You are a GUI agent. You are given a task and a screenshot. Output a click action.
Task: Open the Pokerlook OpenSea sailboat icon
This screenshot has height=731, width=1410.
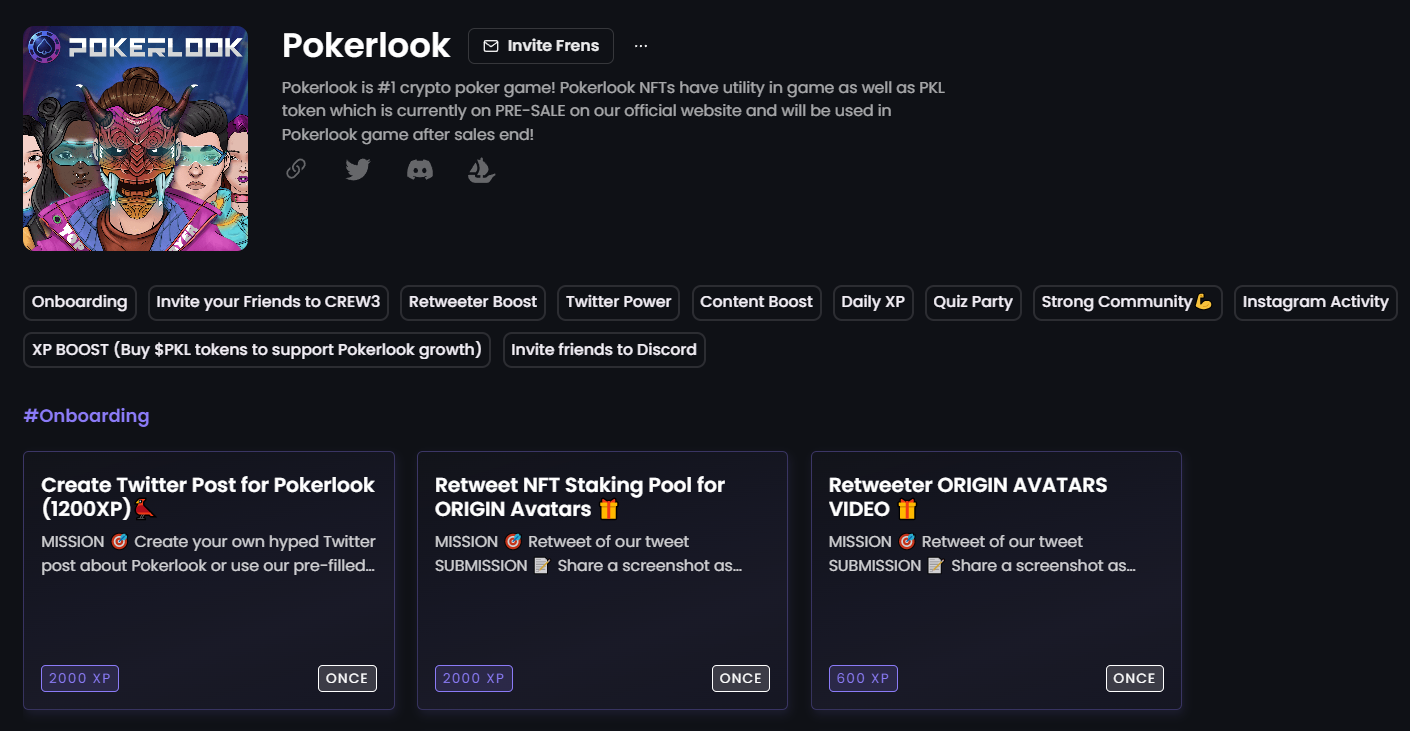tap(482, 170)
